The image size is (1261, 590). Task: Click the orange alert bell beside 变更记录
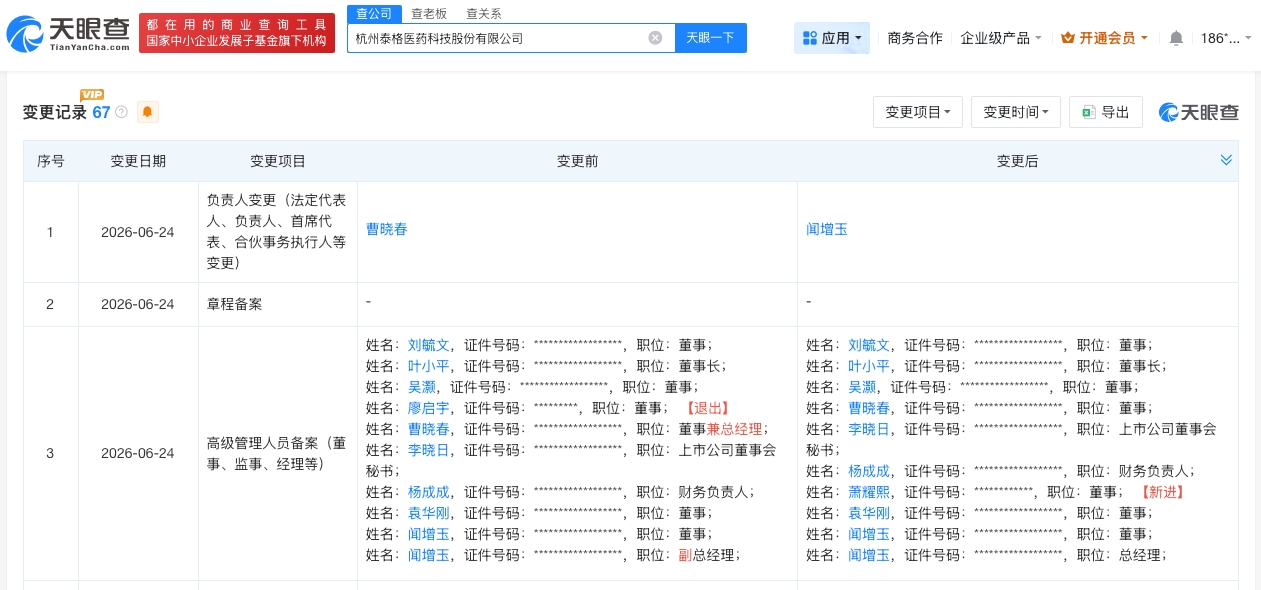tap(148, 112)
